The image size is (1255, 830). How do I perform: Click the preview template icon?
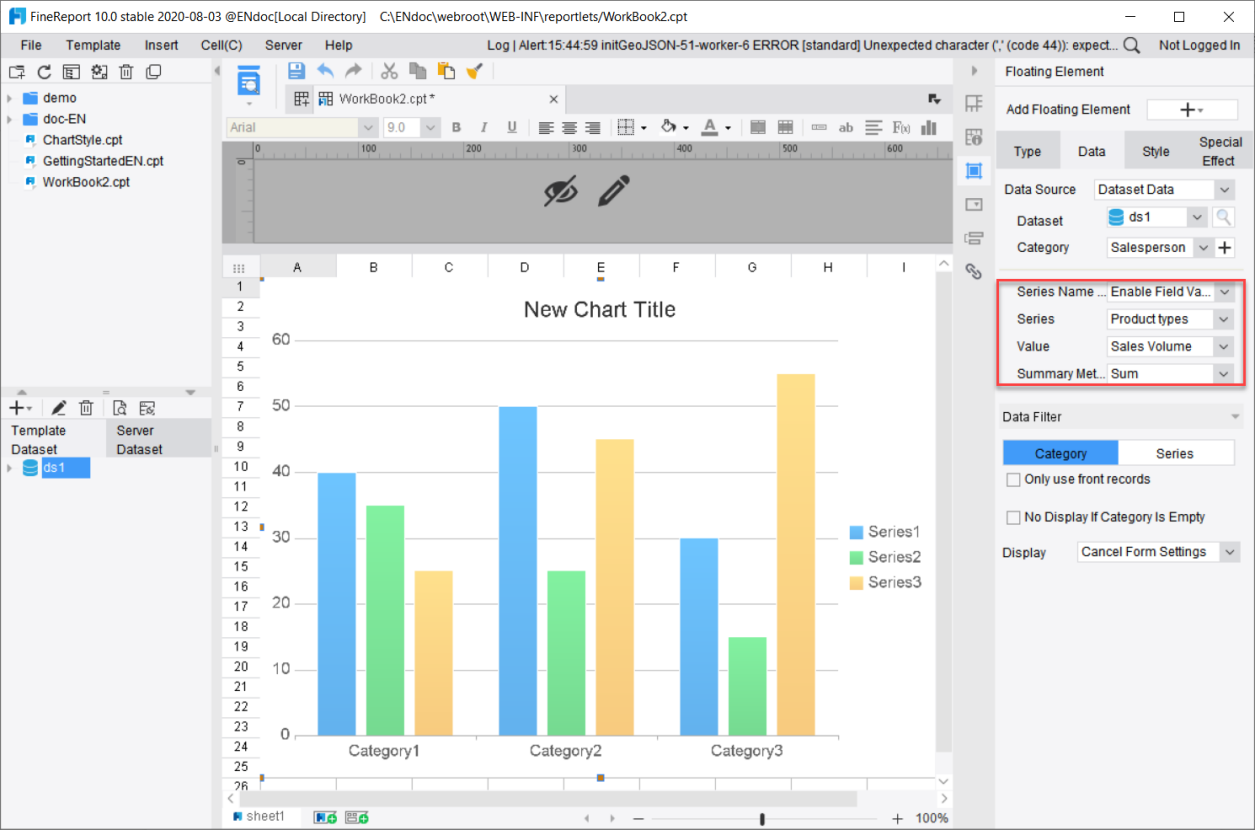248,83
